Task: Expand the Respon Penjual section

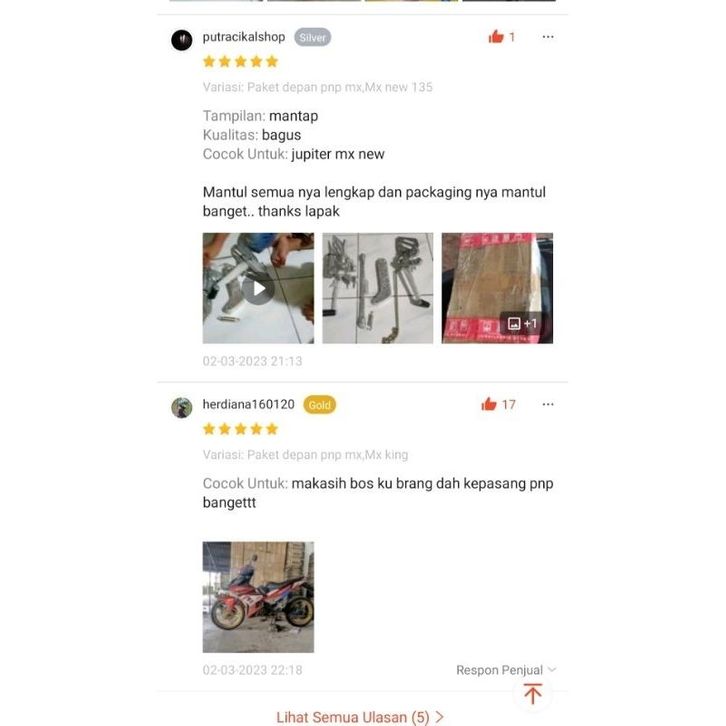Action: [506, 670]
